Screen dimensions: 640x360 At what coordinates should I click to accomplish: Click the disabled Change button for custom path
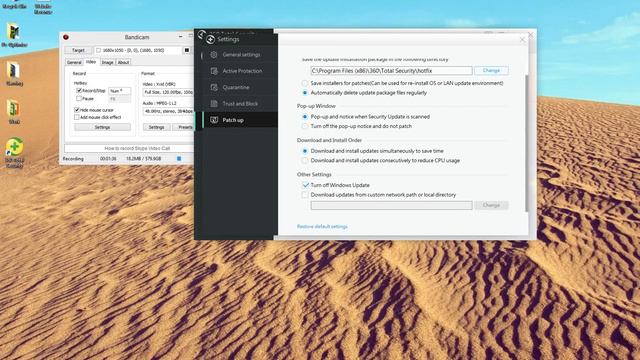491,205
